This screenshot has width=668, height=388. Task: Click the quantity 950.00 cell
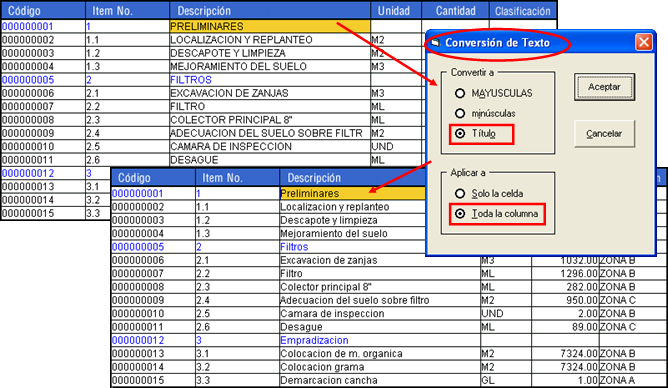tap(565, 300)
